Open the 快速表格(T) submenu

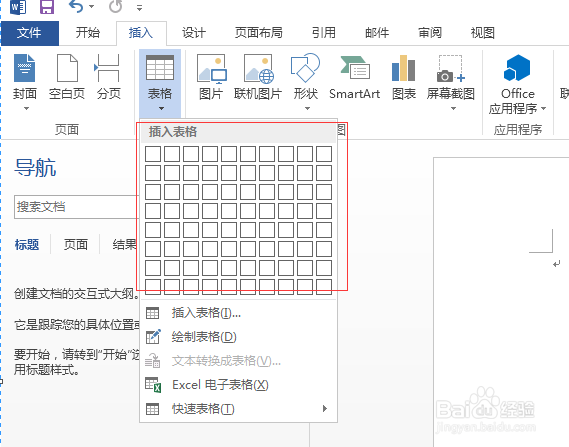(239, 409)
